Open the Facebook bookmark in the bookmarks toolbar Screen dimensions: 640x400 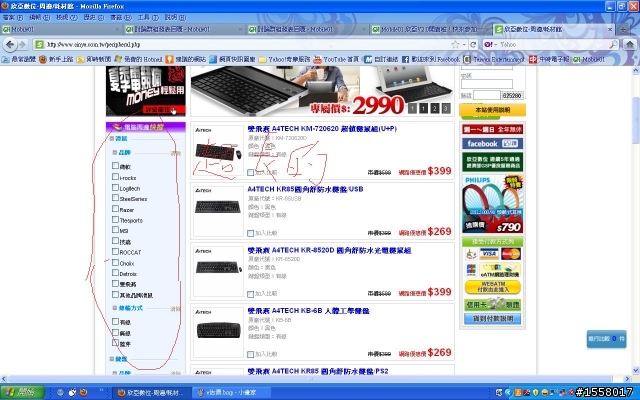click(431, 60)
